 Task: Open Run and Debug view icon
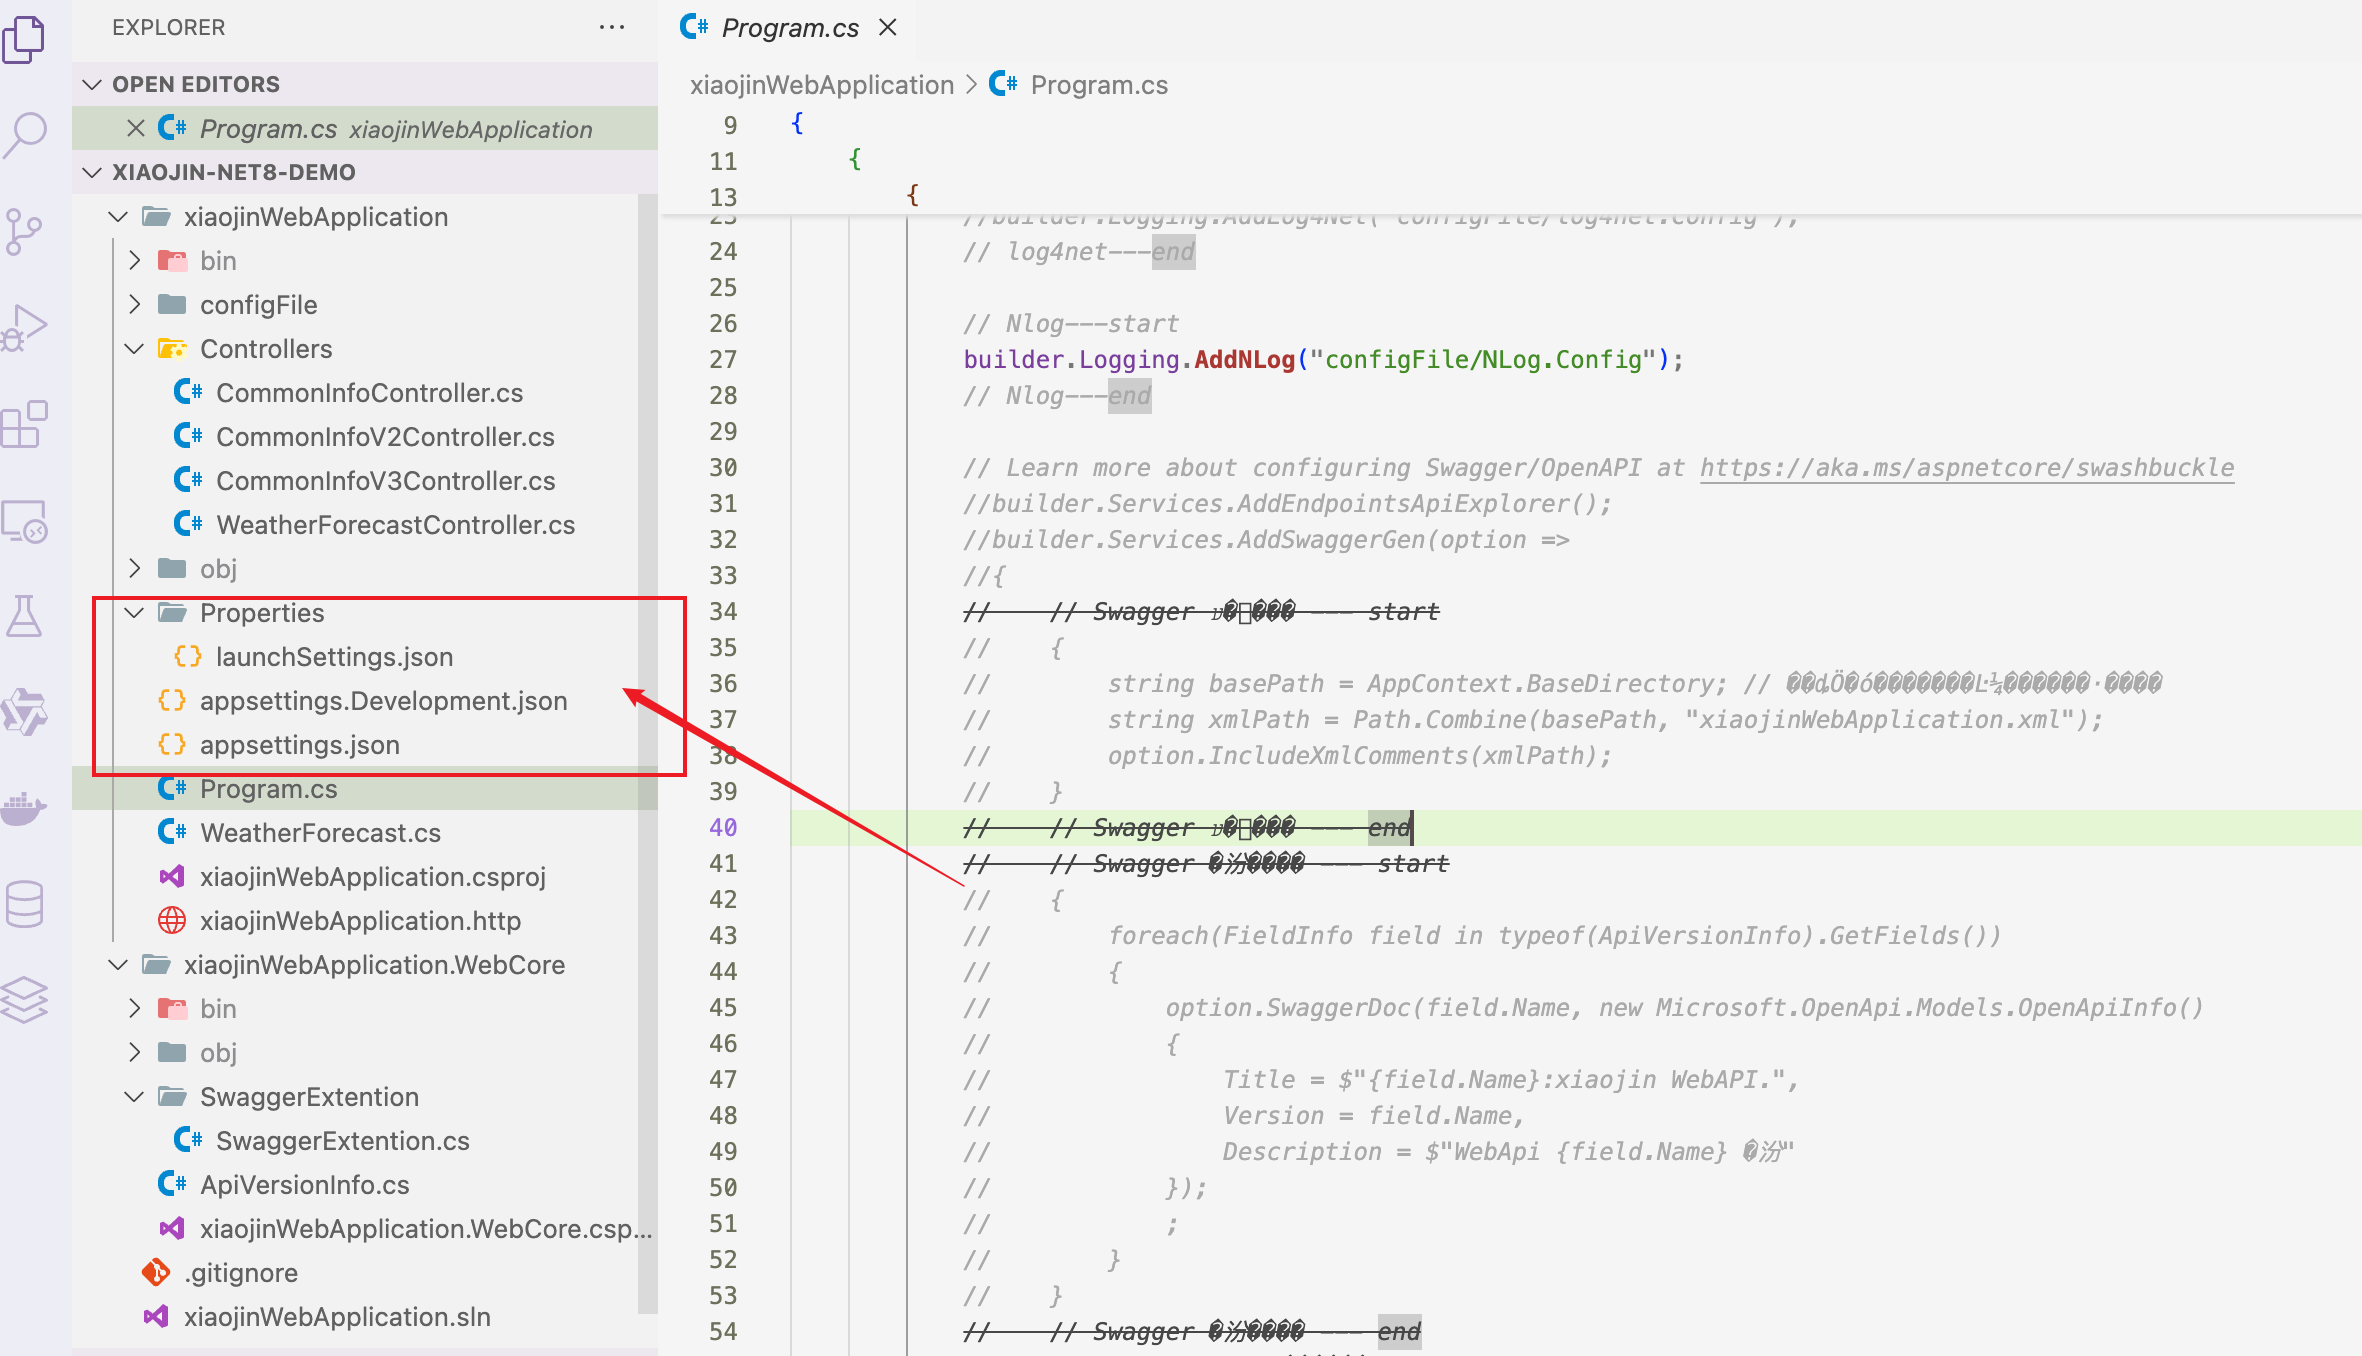(26, 328)
